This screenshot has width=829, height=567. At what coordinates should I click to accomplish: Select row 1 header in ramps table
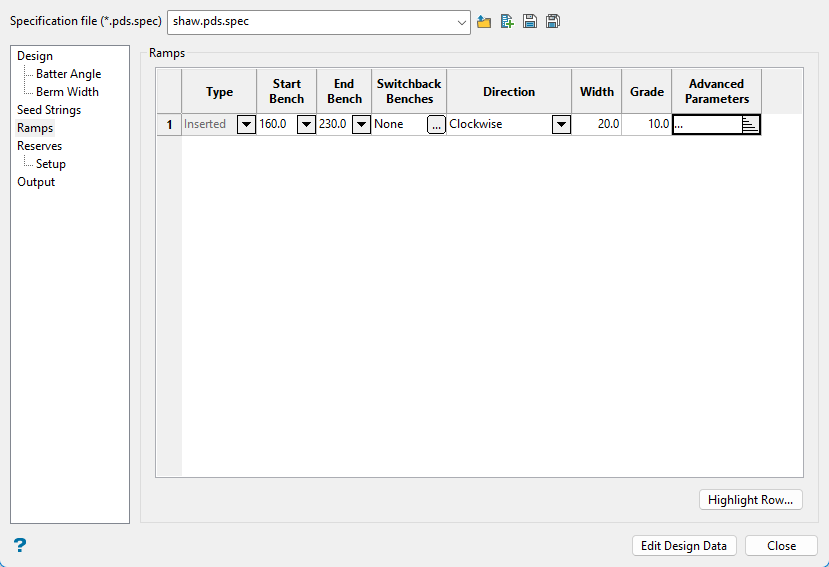[169, 125]
